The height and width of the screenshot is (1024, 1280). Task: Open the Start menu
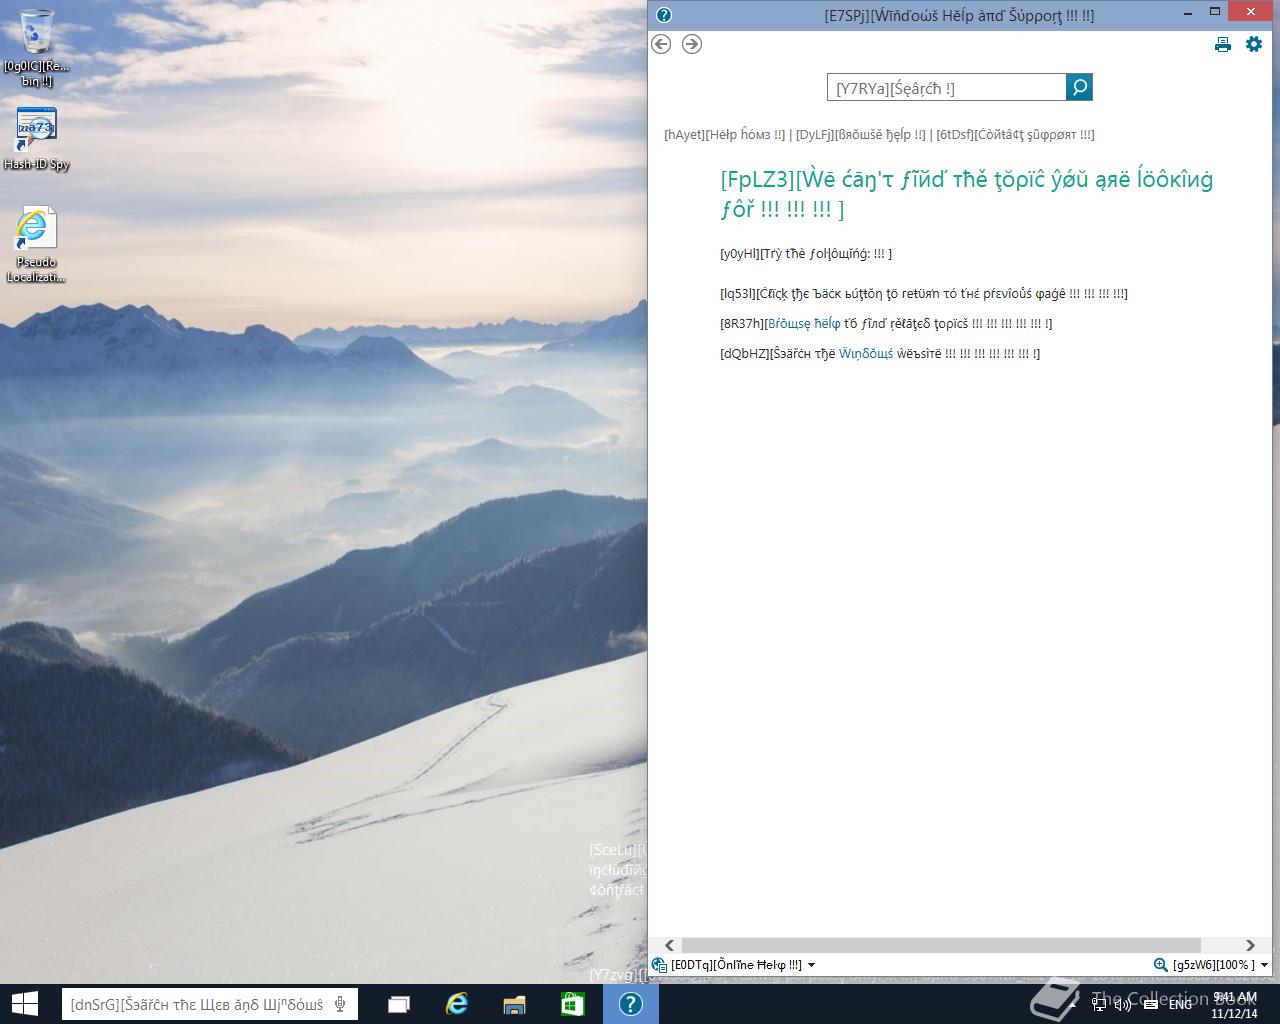click(24, 1004)
